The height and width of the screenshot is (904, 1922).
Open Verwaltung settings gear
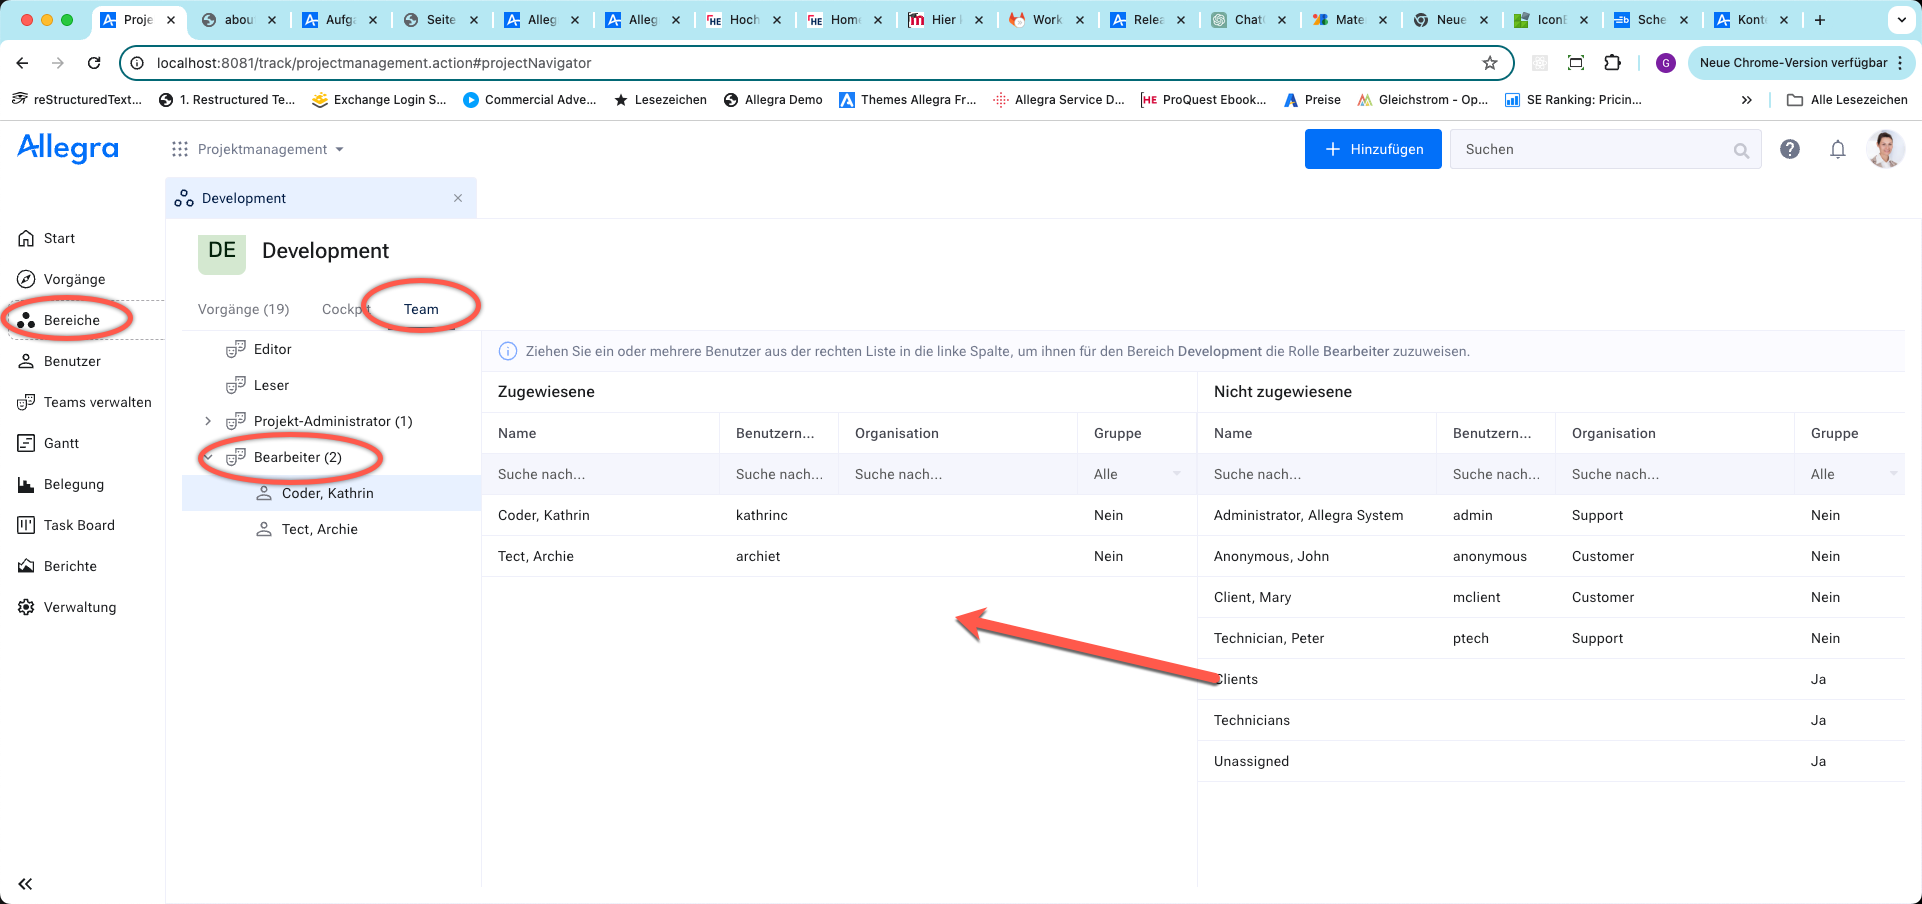[27, 607]
